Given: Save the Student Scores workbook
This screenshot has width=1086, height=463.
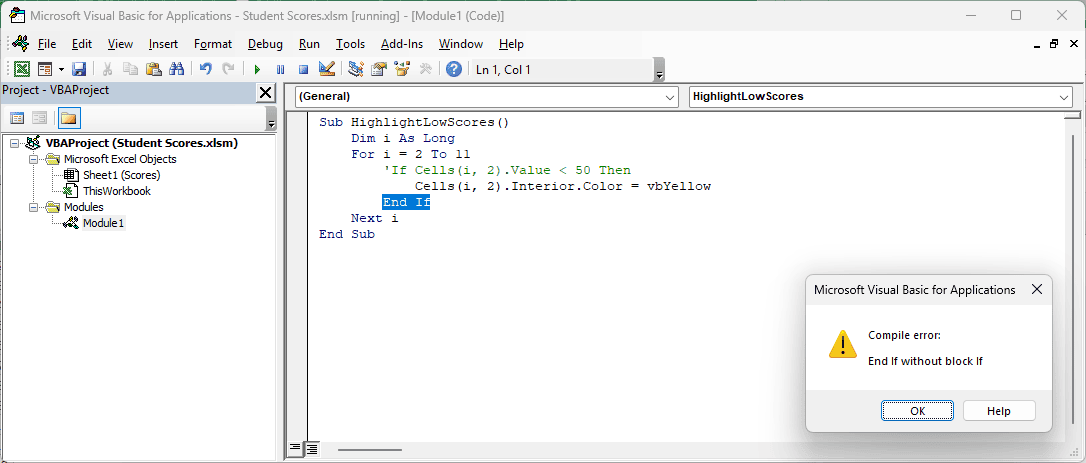Looking at the screenshot, I should tap(78, 69).
